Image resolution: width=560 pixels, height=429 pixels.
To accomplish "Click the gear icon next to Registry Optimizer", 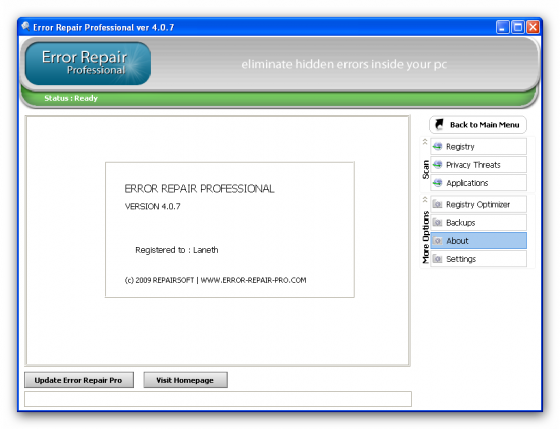I will 438,204.
